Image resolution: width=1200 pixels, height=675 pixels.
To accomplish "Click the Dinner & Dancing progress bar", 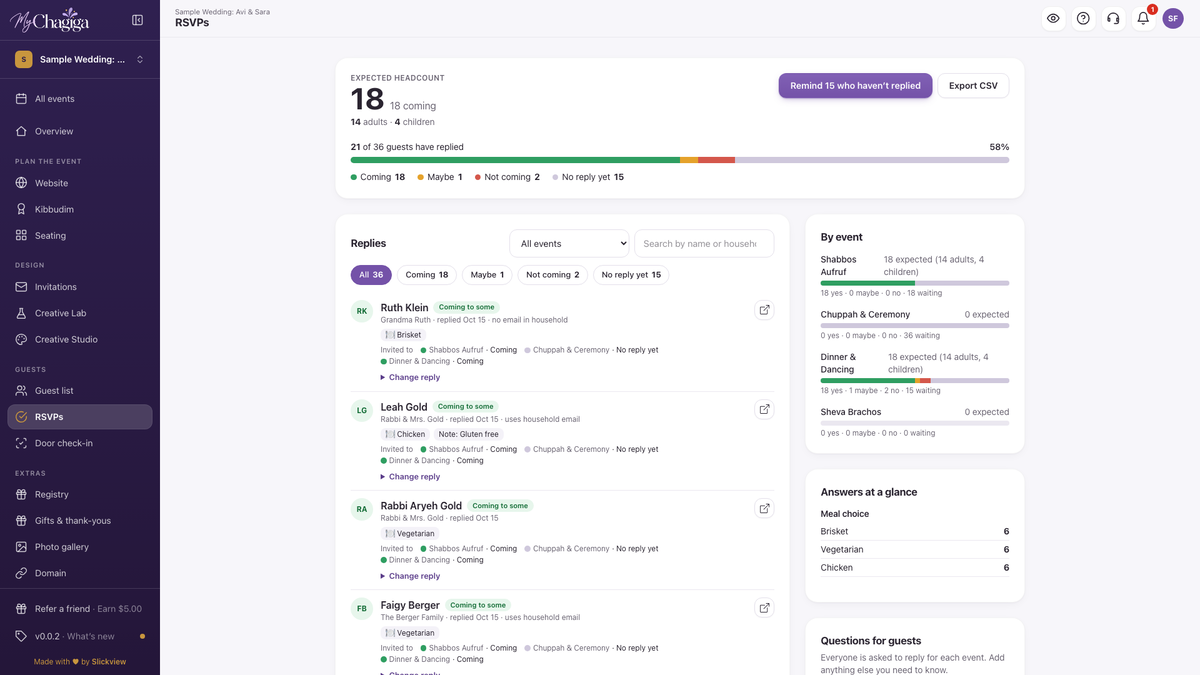I will click(x=915, y=380).
